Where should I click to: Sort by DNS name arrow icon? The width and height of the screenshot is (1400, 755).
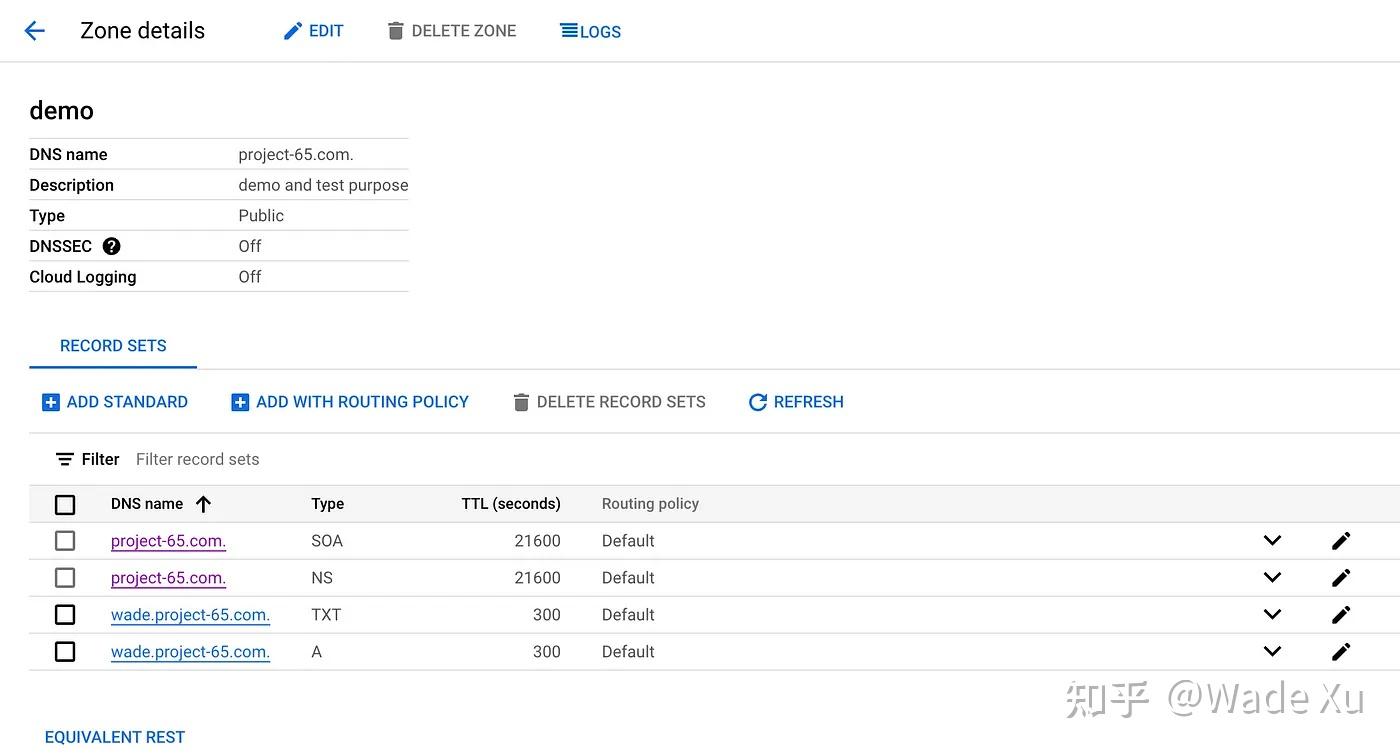[204, 504]
